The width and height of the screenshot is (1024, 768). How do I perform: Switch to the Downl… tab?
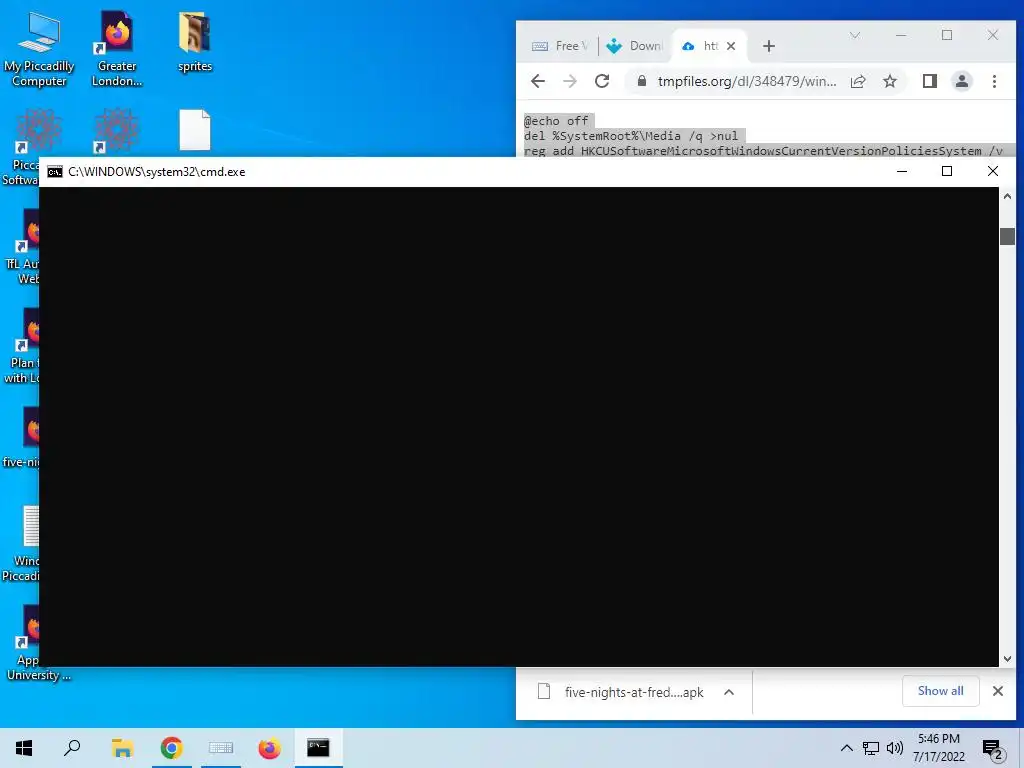pos(635,46)
